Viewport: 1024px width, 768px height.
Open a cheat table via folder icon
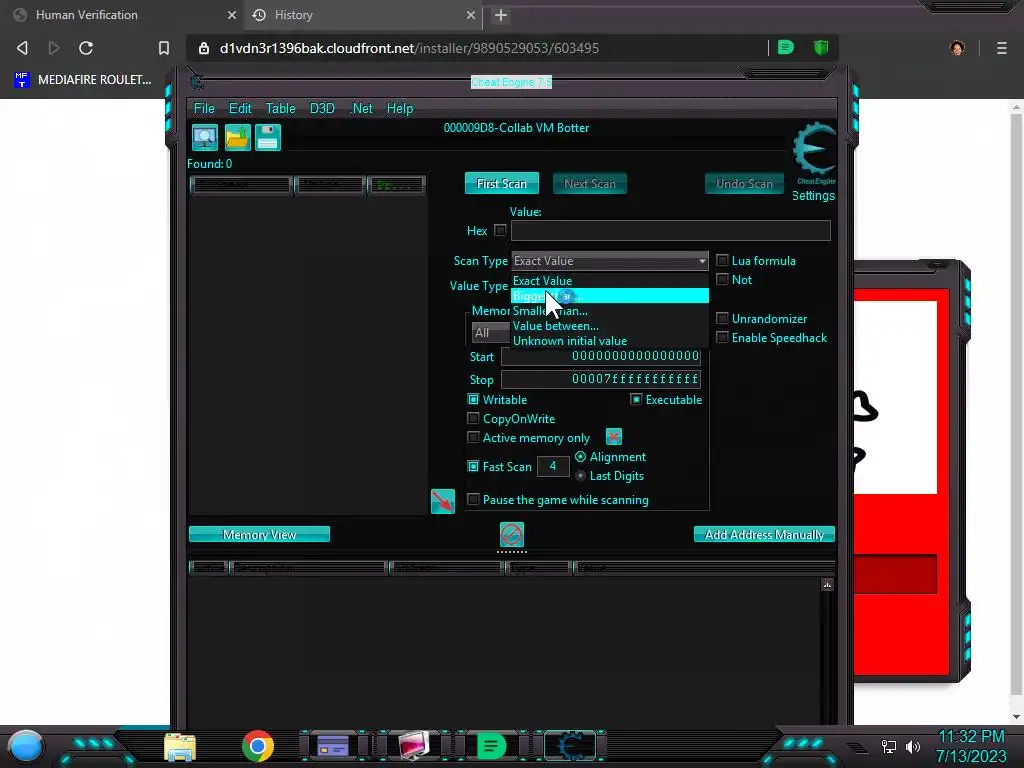(x=238, y=138)
